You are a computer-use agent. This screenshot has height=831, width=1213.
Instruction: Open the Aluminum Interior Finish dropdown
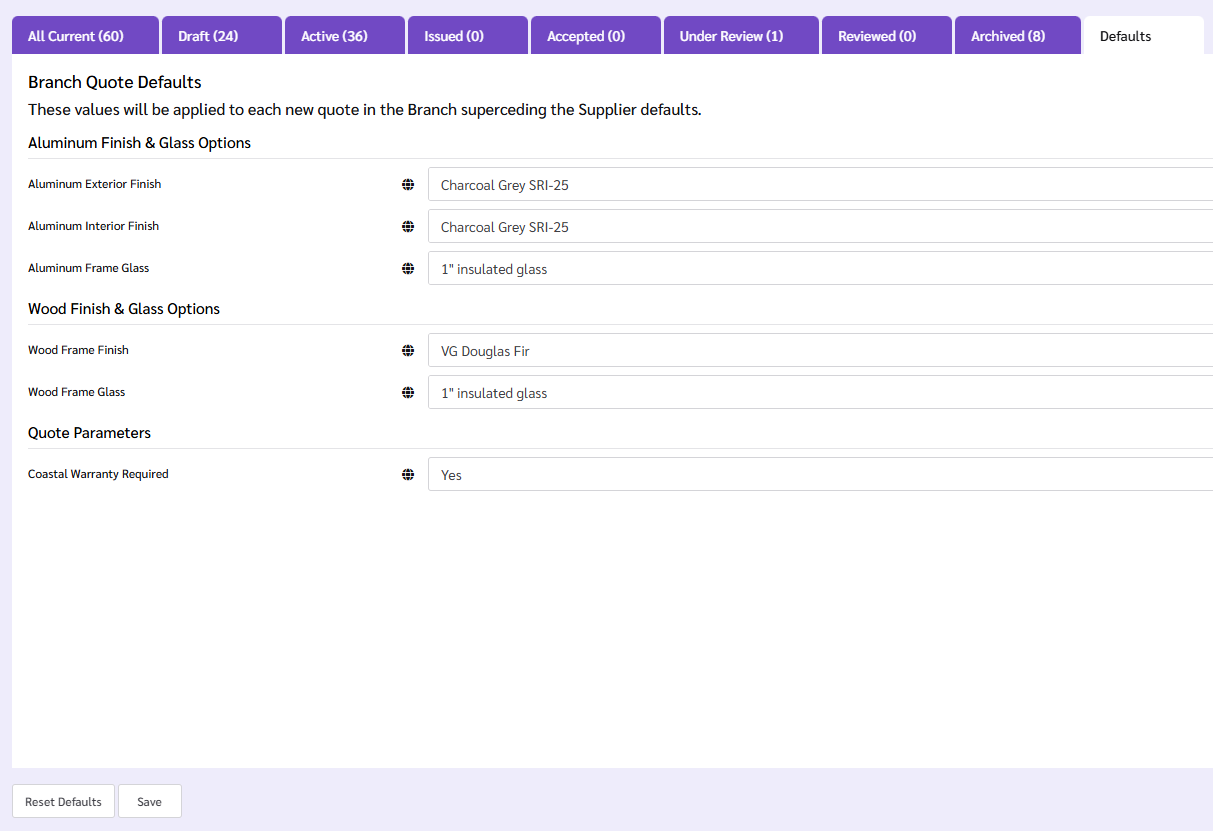pos(820,227)
